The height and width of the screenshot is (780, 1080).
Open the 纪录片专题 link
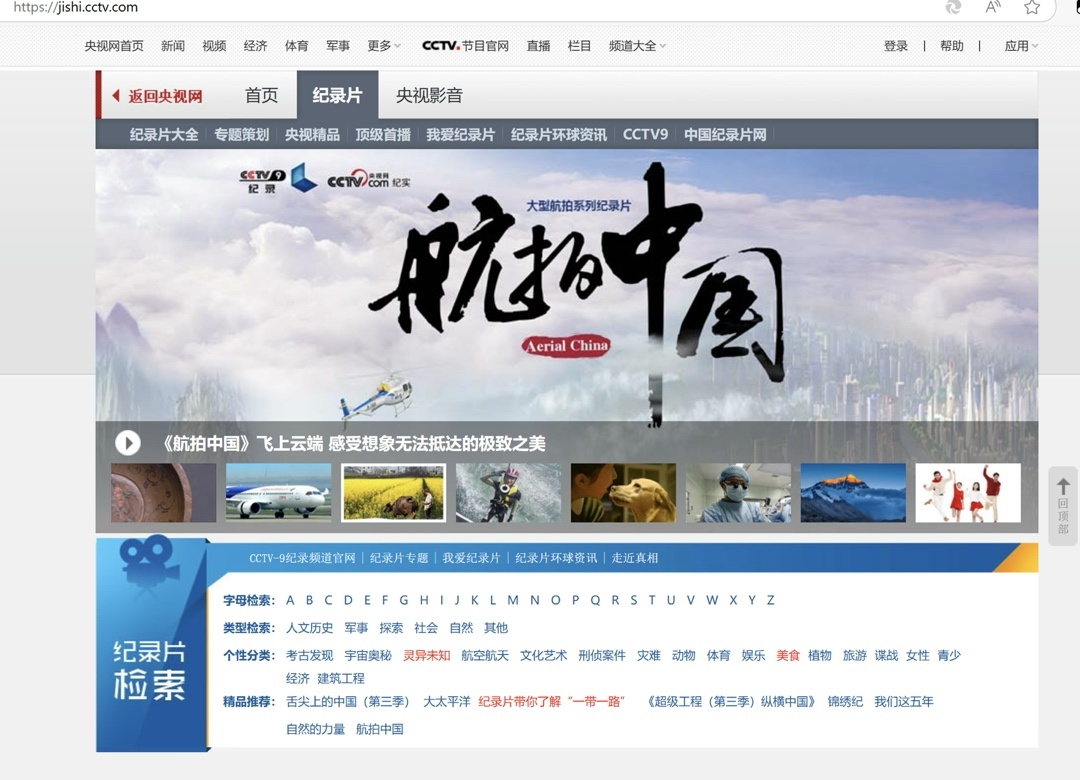tap(399, 557)
